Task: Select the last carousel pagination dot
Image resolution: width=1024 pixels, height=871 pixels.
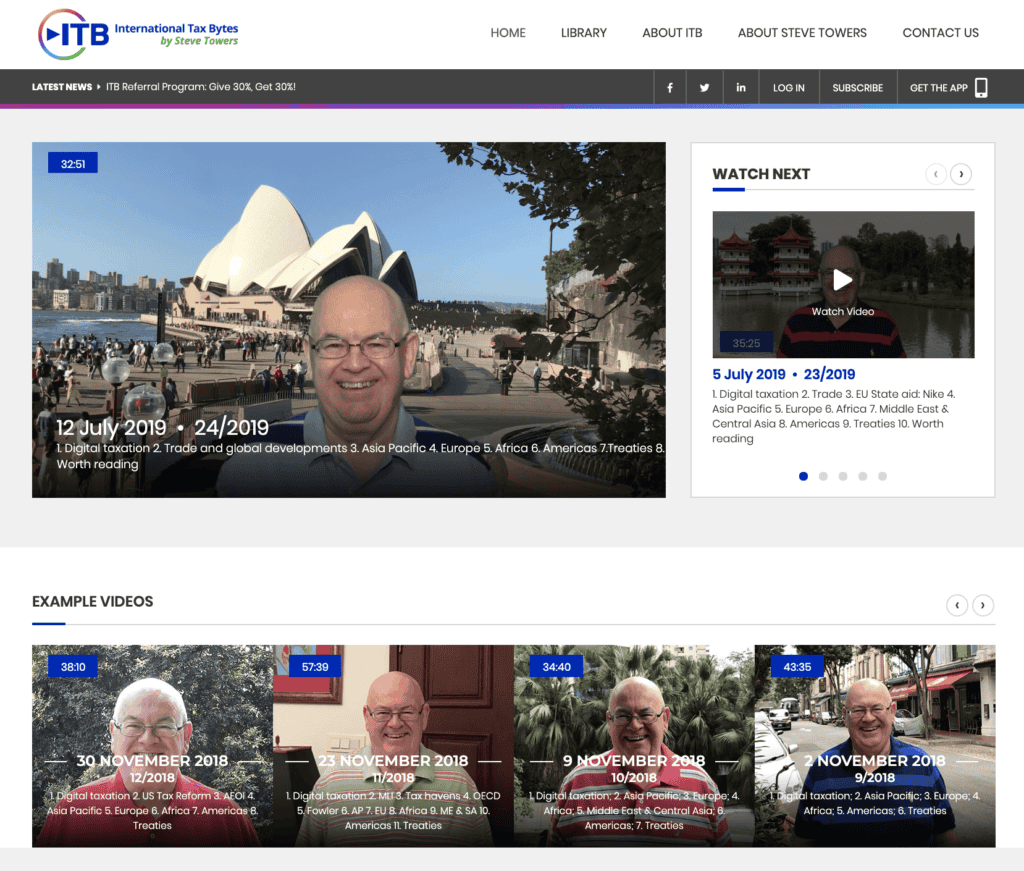Action: pos(882,477)
